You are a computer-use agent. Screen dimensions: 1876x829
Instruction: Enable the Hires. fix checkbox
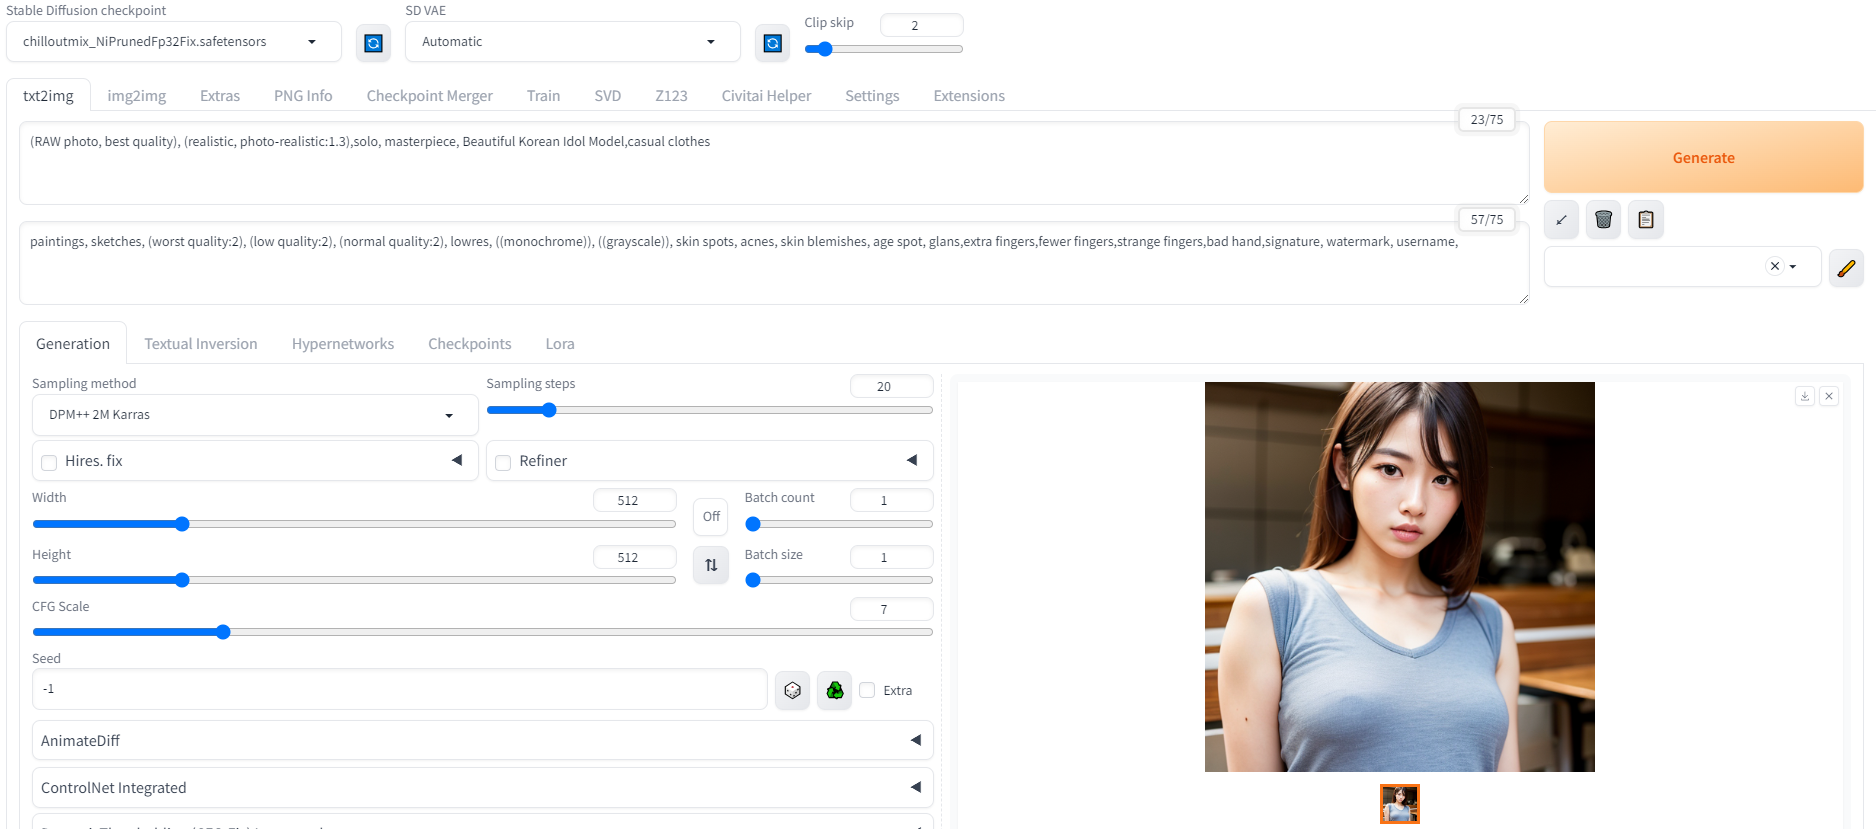click(49, 462)
